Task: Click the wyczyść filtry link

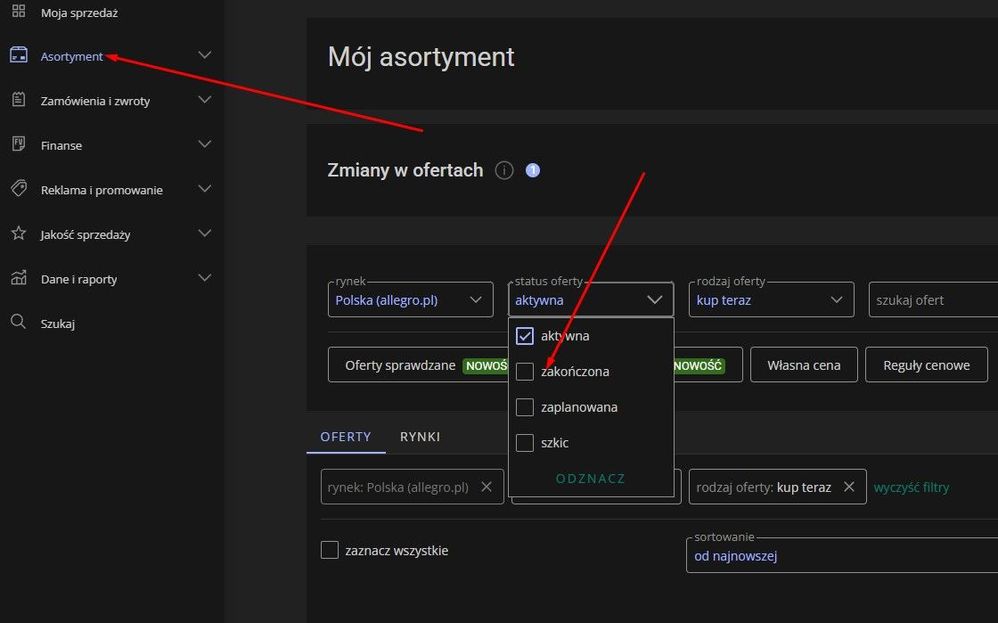Action: [x=911, y=488]
